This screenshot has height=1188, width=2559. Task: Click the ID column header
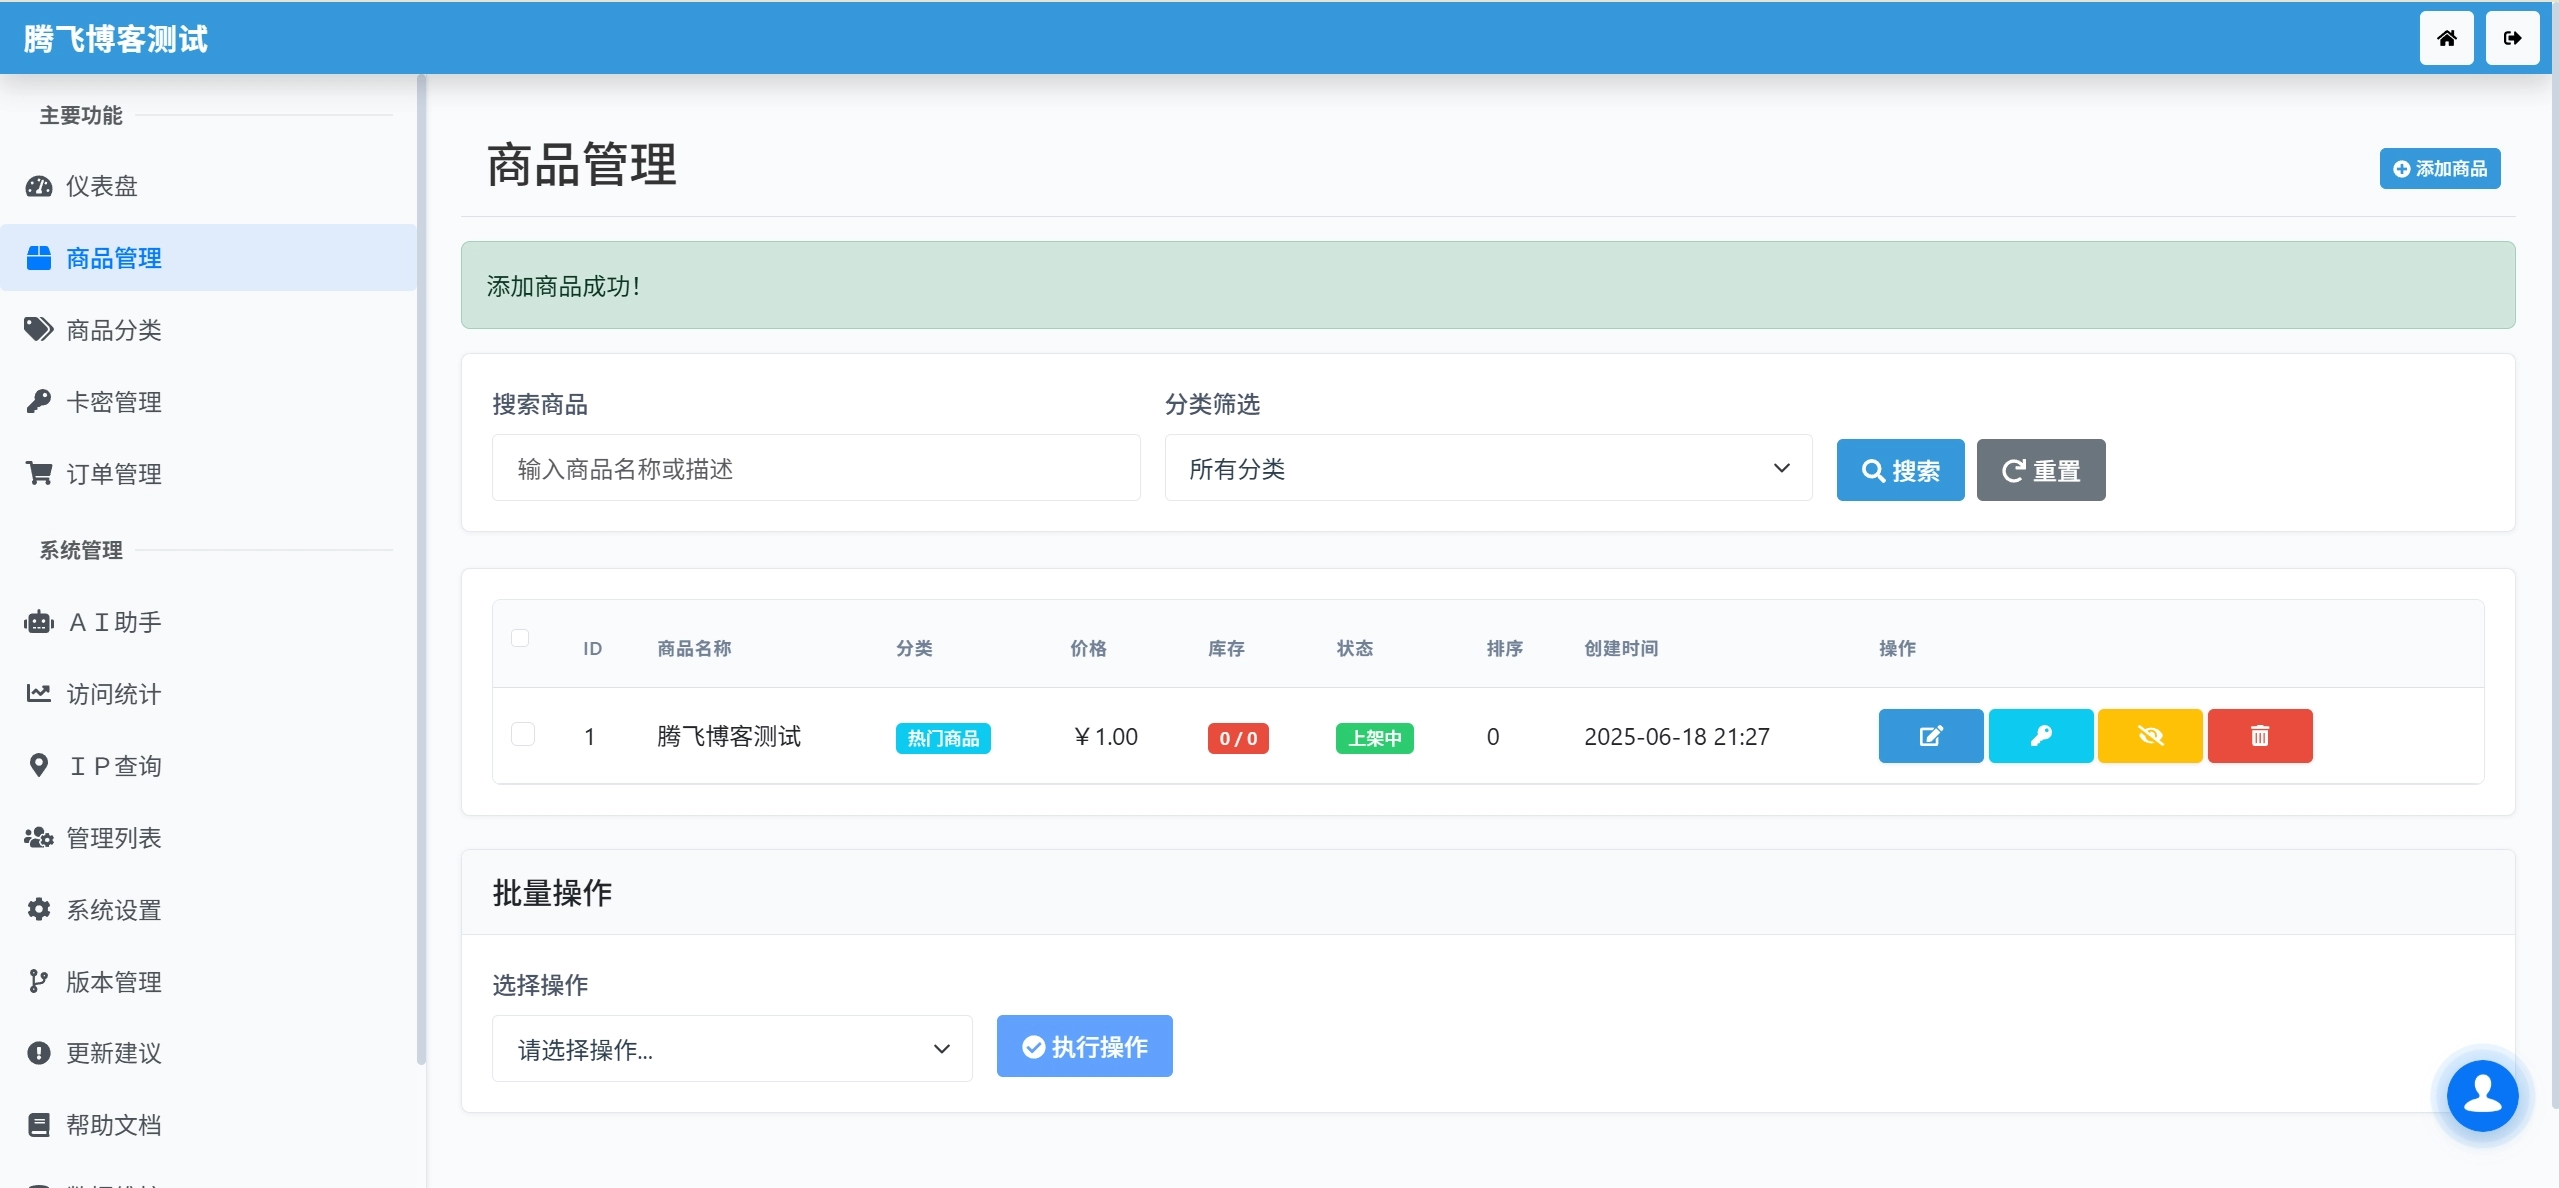click(x=592, y=649)
